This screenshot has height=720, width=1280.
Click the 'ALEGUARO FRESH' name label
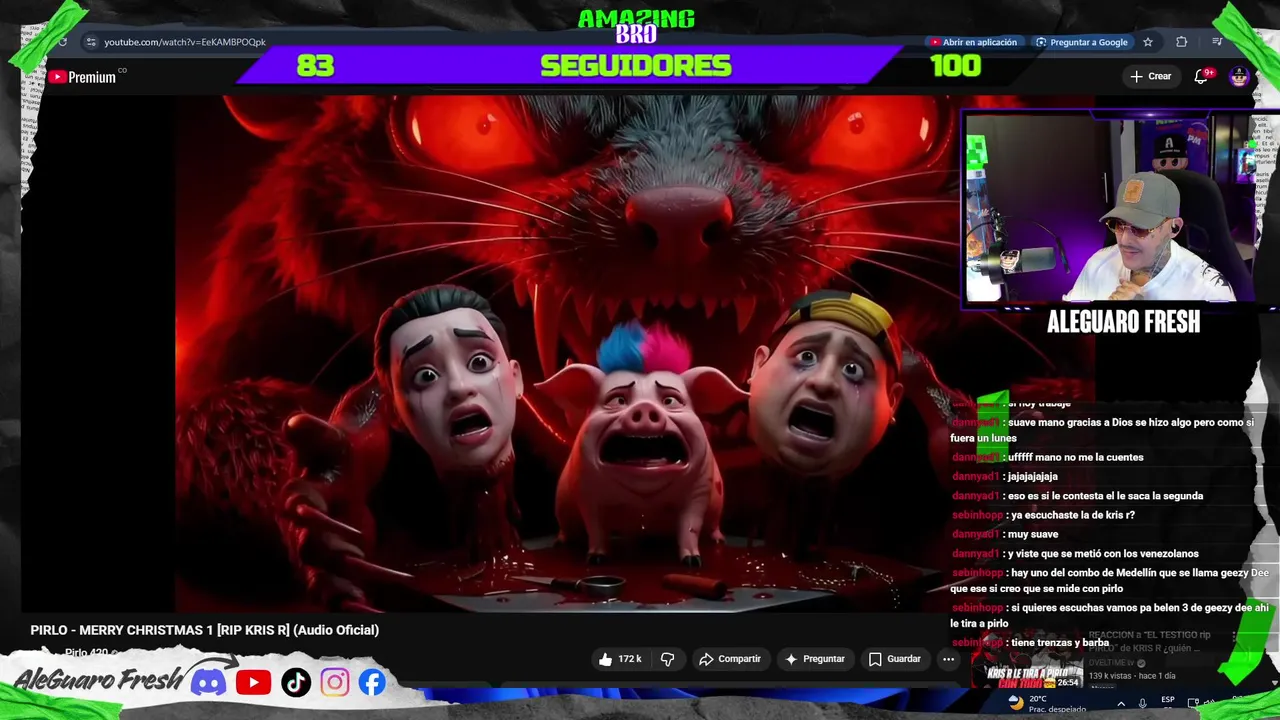[x=1123, y=322]
